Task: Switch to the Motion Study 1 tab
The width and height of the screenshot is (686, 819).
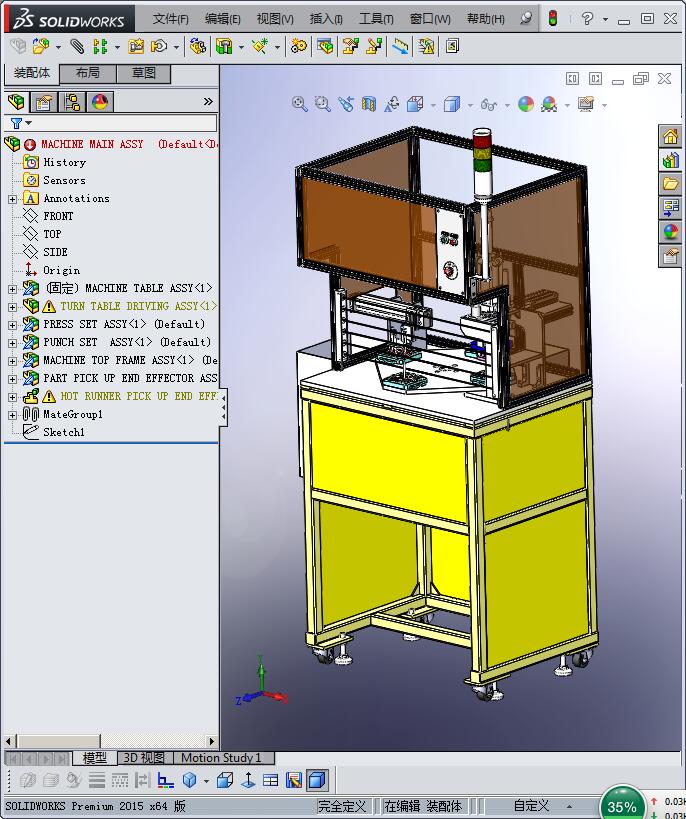Action: click(221, 757)
